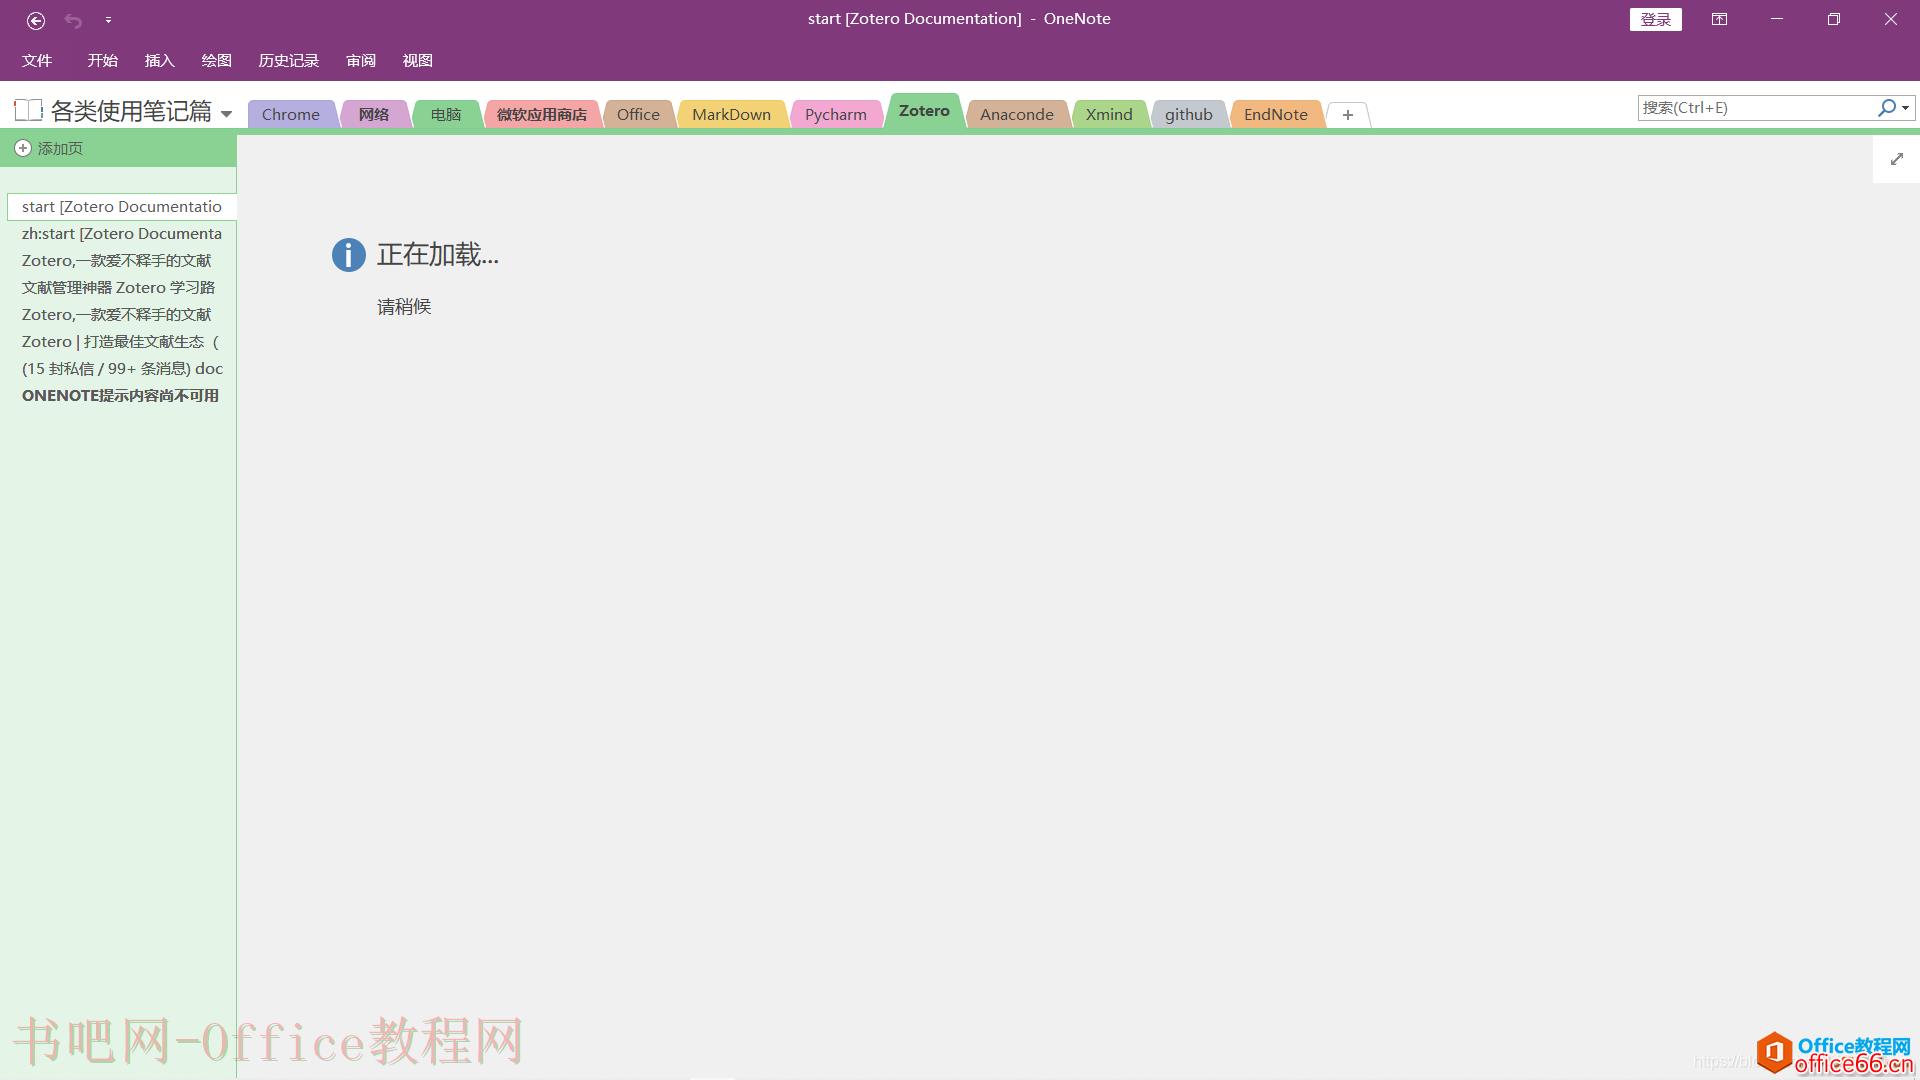
Task: Click the back arrow icon in title bar
Action: click(36, 20)
